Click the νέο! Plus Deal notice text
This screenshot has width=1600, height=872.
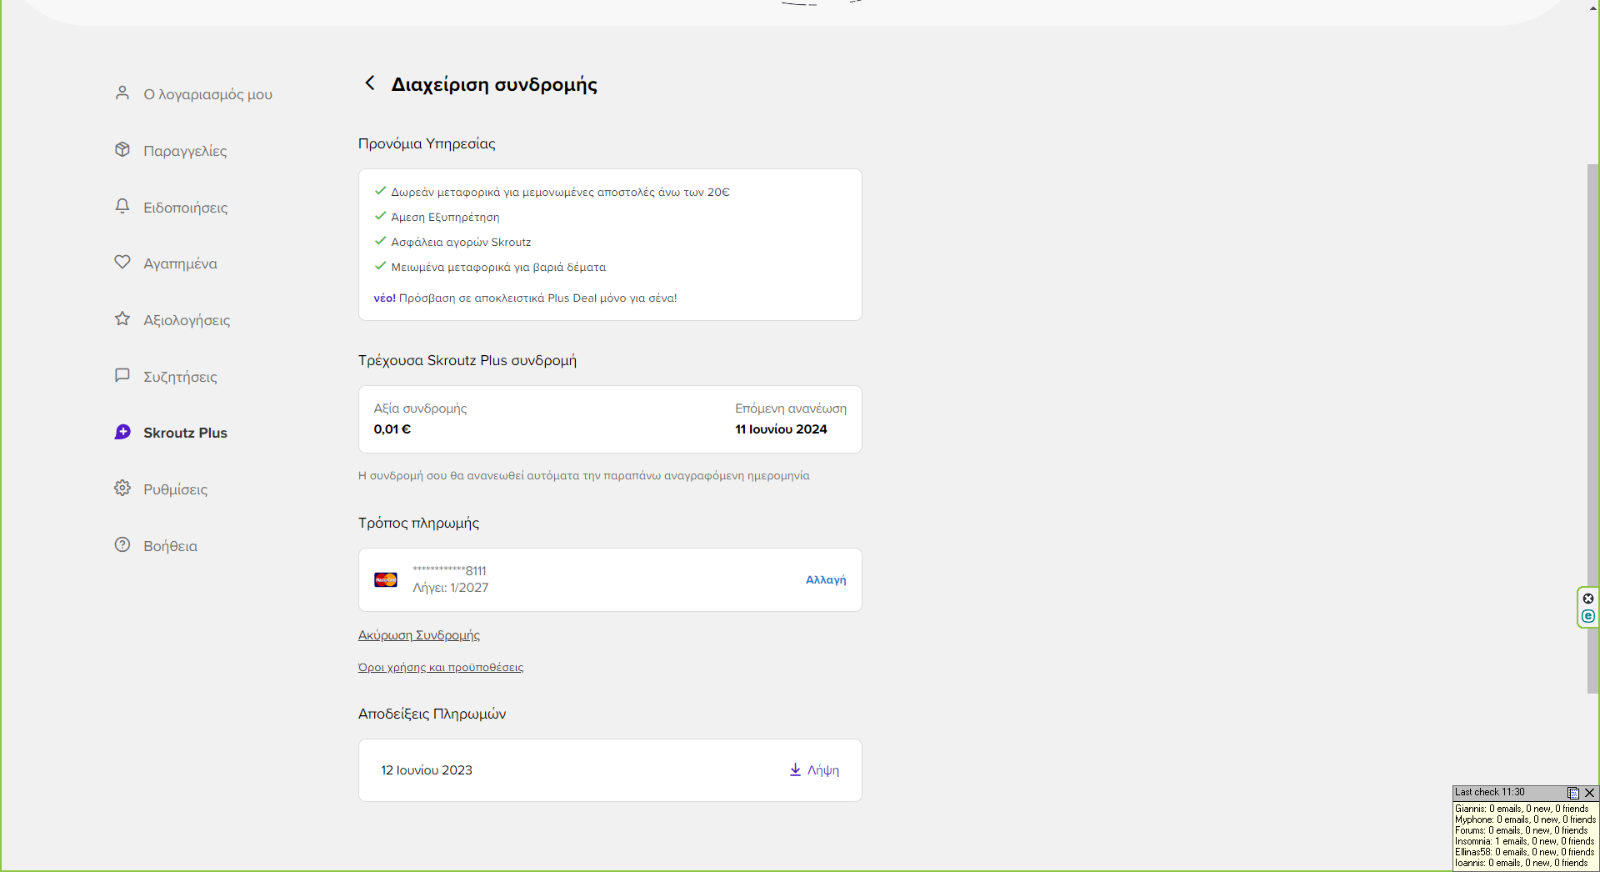tap(525, 298)
